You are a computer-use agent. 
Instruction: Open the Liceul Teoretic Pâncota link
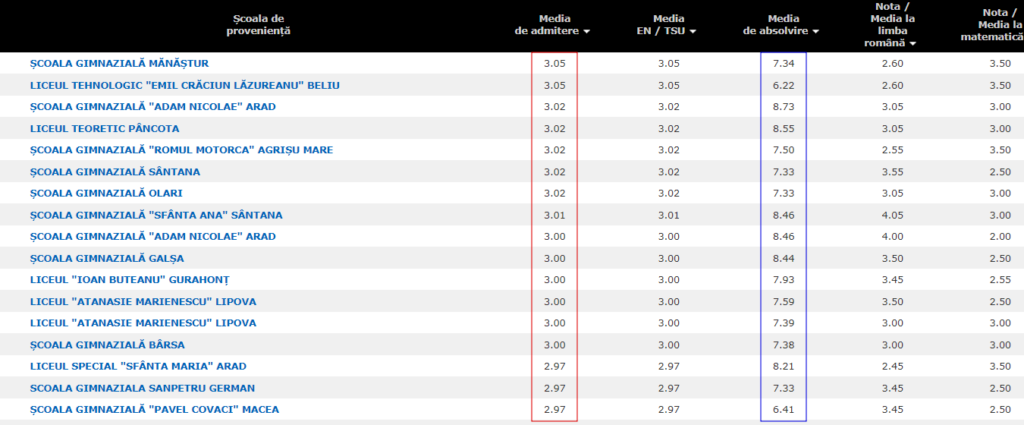pos(105,128)
